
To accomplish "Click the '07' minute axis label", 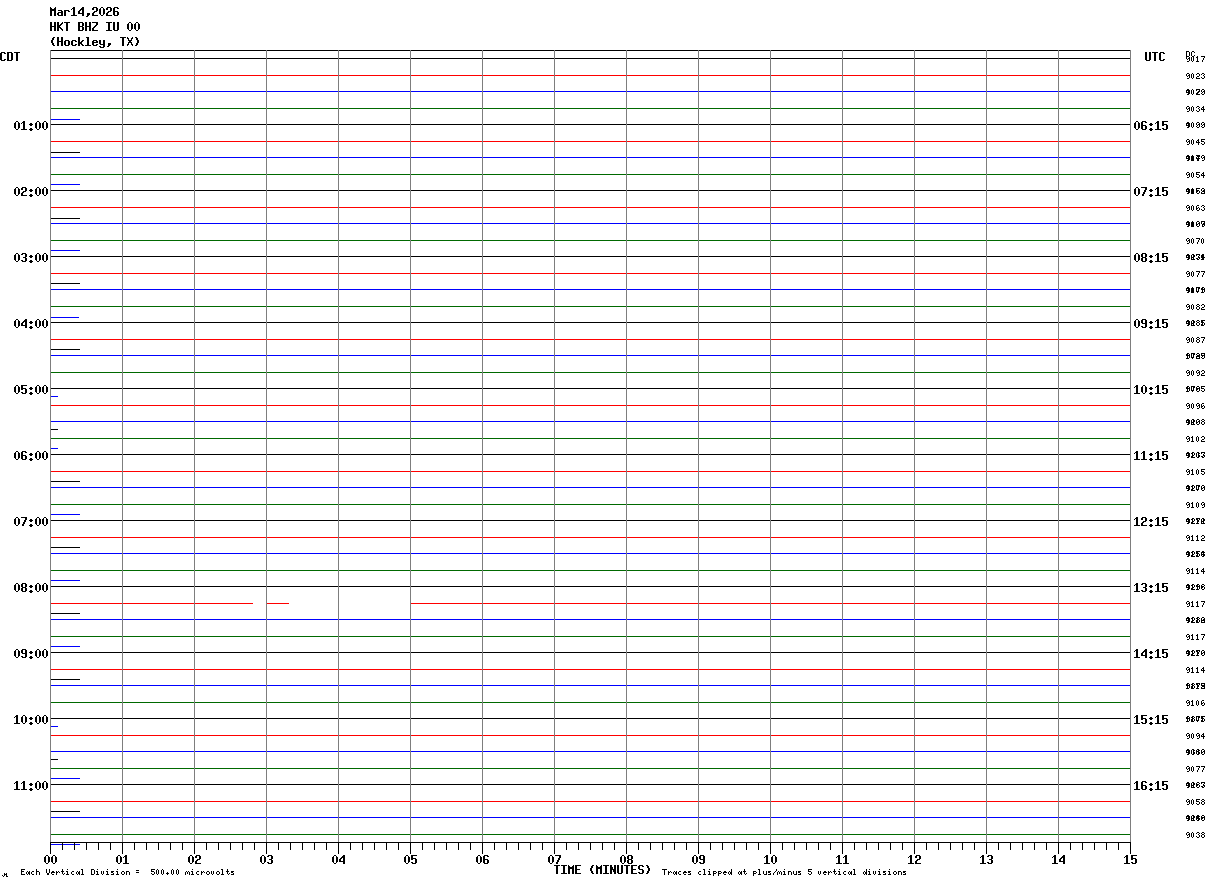I will click(554, 859).
